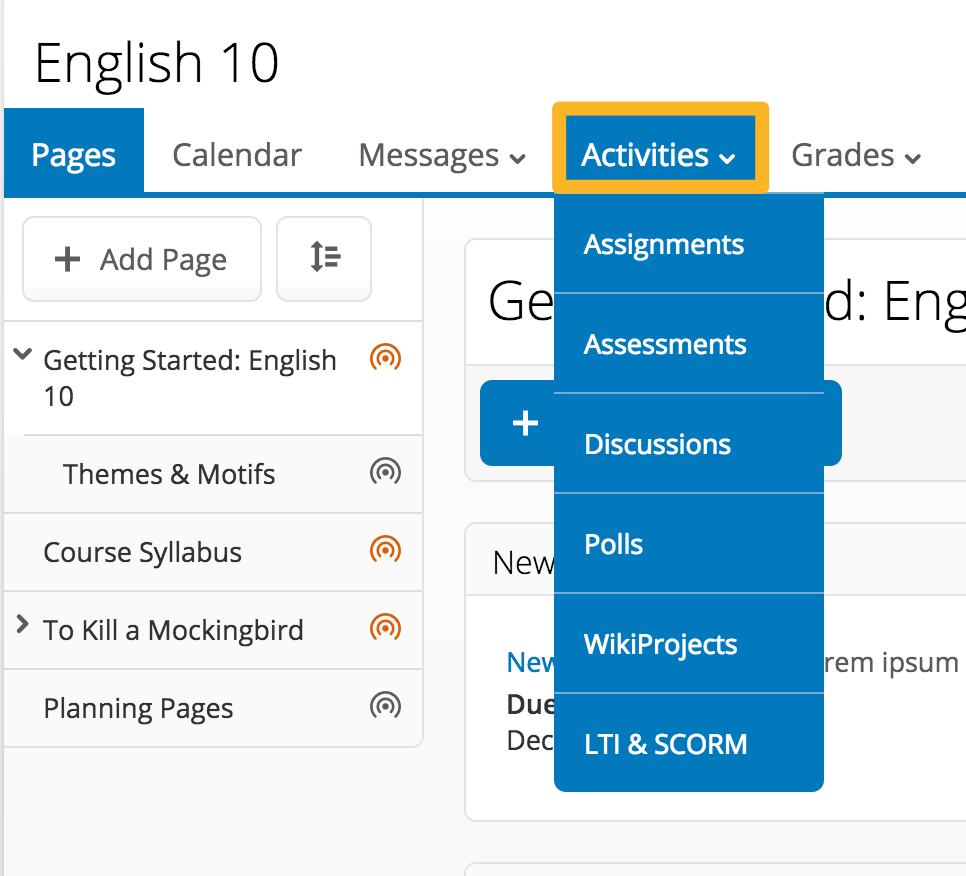Toggle publish status for Getting Started: English 10

tap(385, 358)
